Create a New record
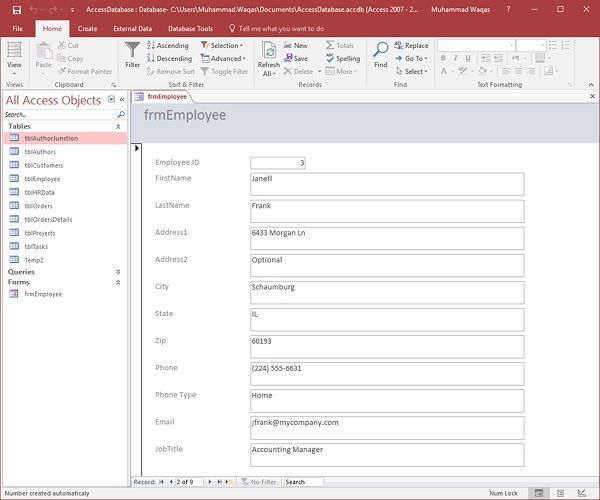 296,46
